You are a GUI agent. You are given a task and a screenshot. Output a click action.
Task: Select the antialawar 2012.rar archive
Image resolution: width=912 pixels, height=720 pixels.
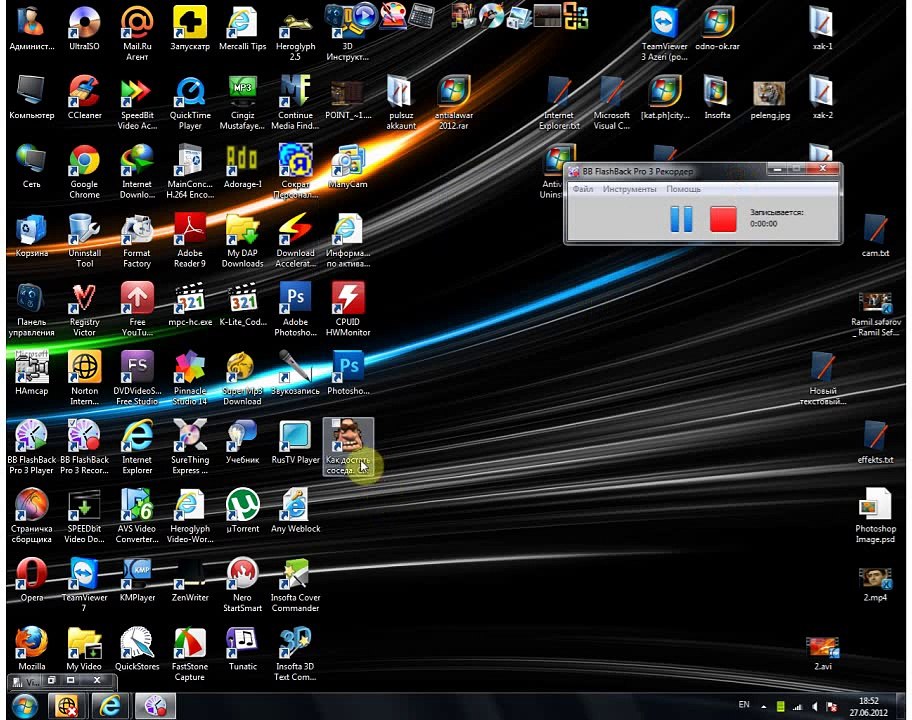click(x=454, y=104)
